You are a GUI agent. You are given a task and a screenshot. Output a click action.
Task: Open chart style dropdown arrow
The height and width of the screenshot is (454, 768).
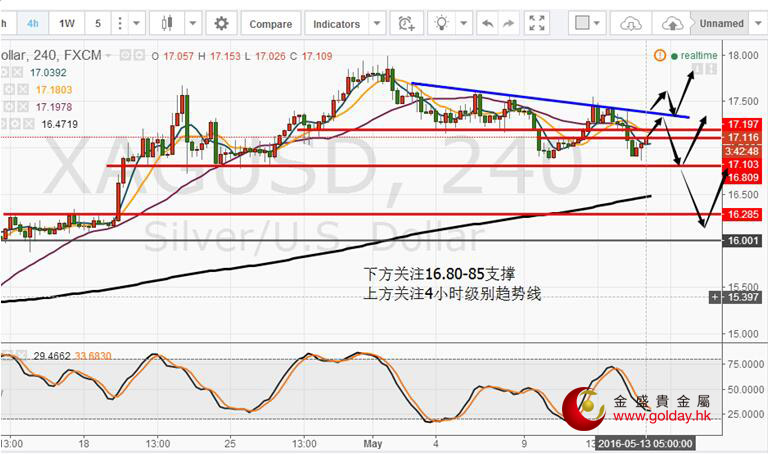[190, 23]
